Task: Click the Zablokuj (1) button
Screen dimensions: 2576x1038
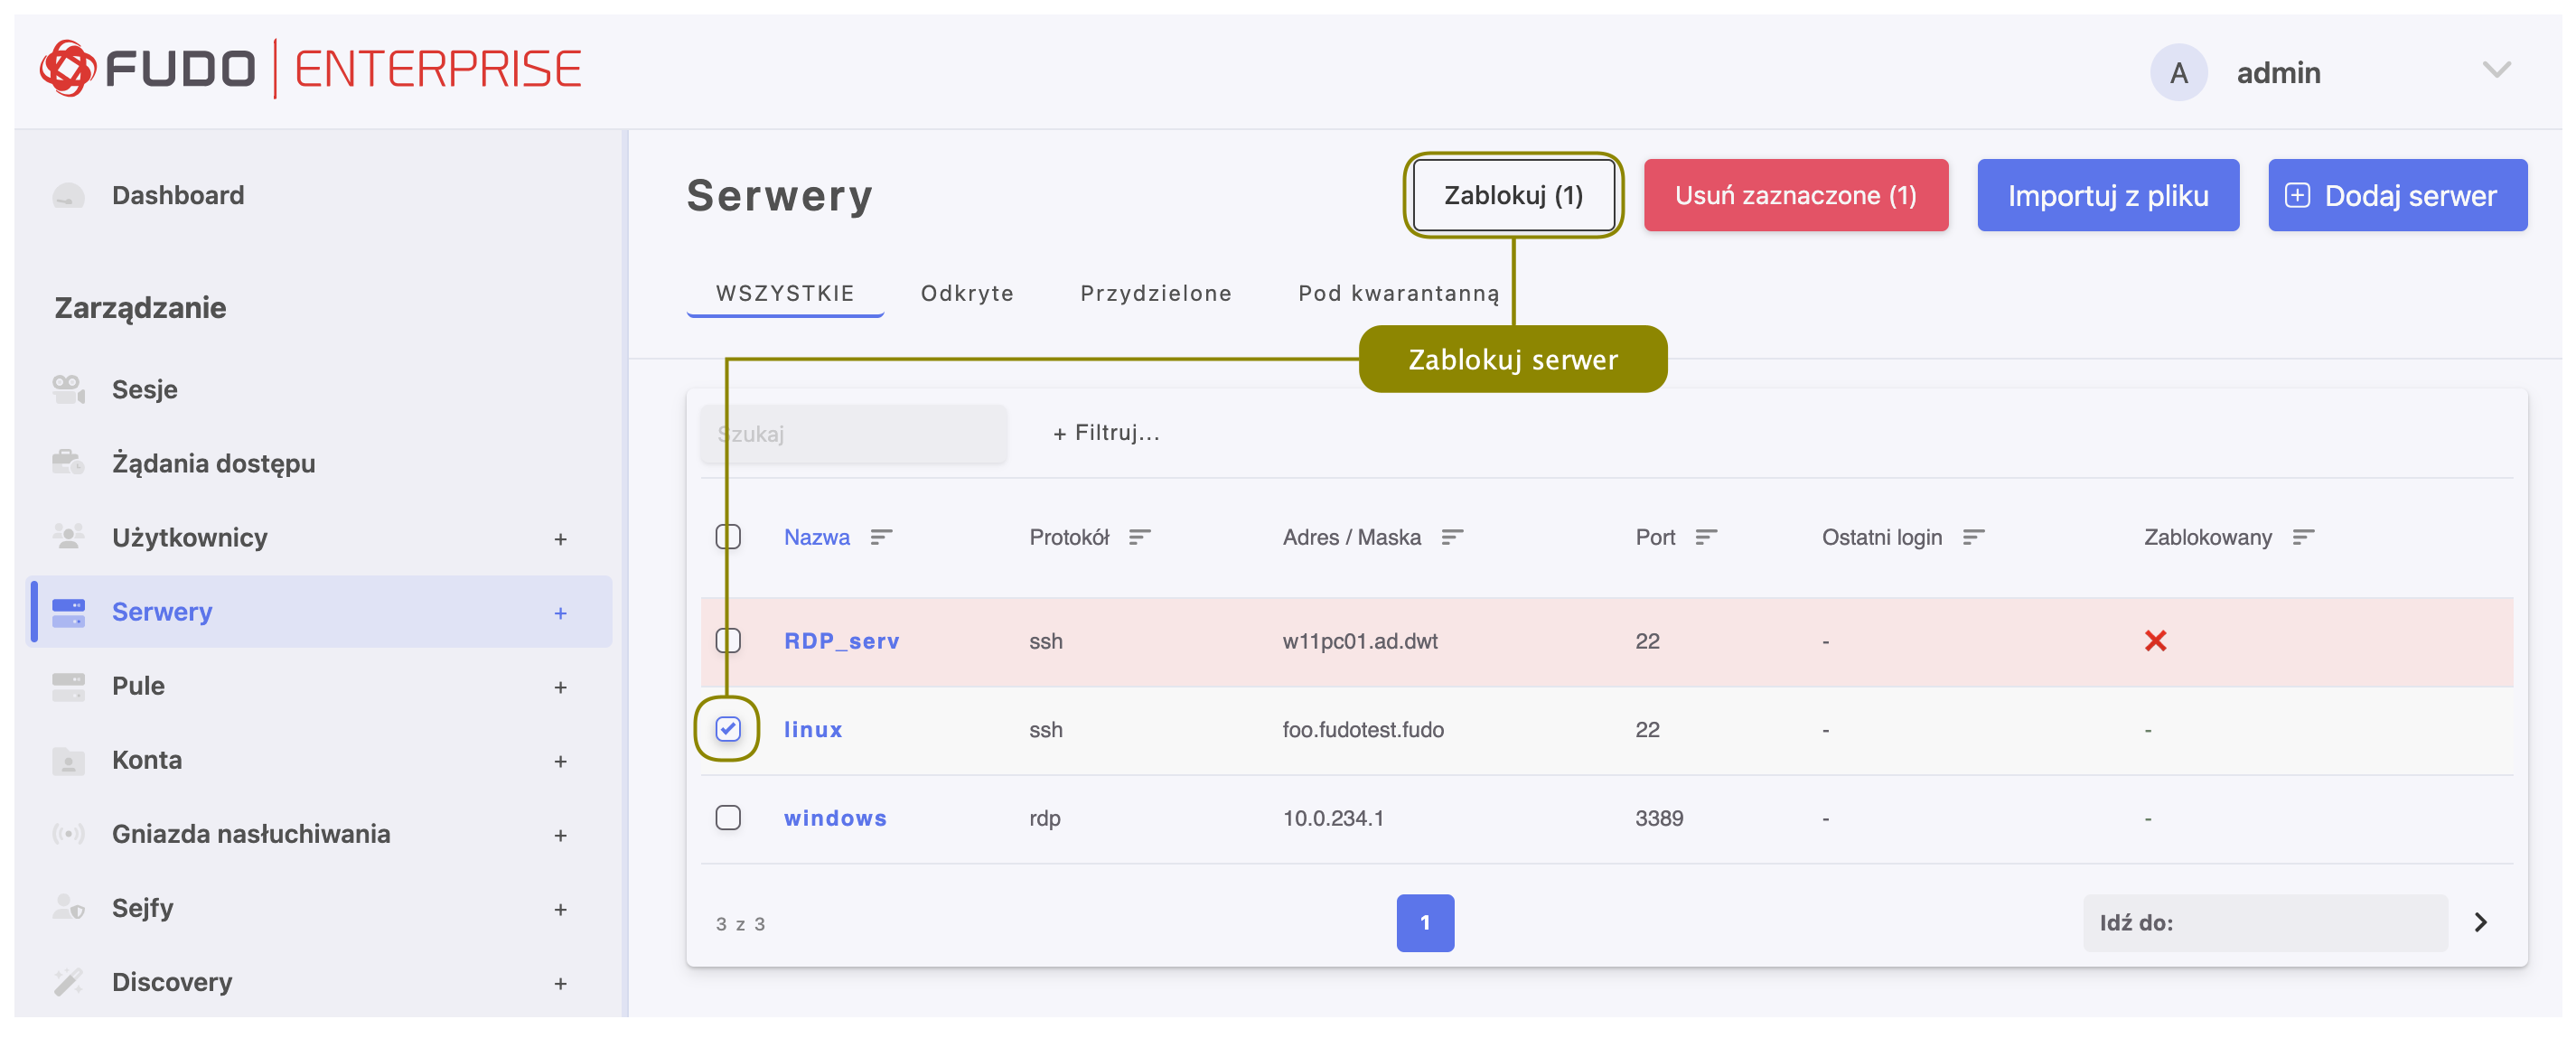Action: click(1513, 195)
